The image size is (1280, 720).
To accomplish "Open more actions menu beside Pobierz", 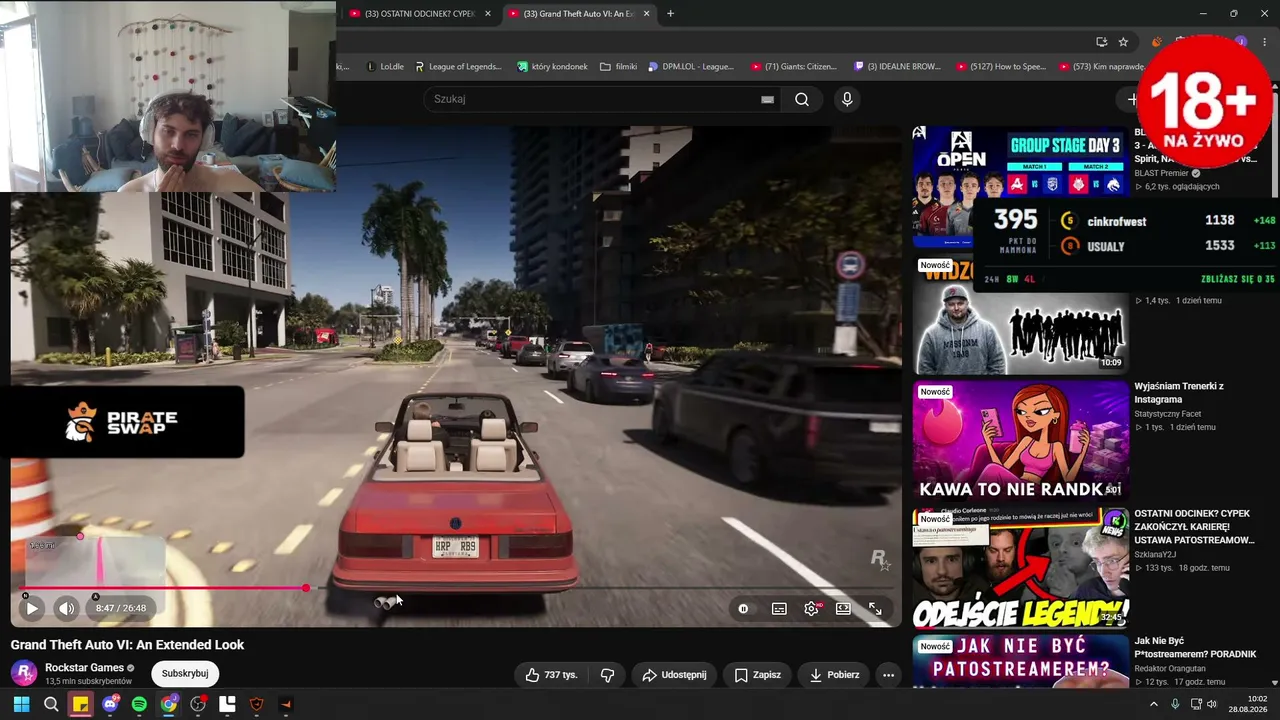I will (x=888, y=675).
